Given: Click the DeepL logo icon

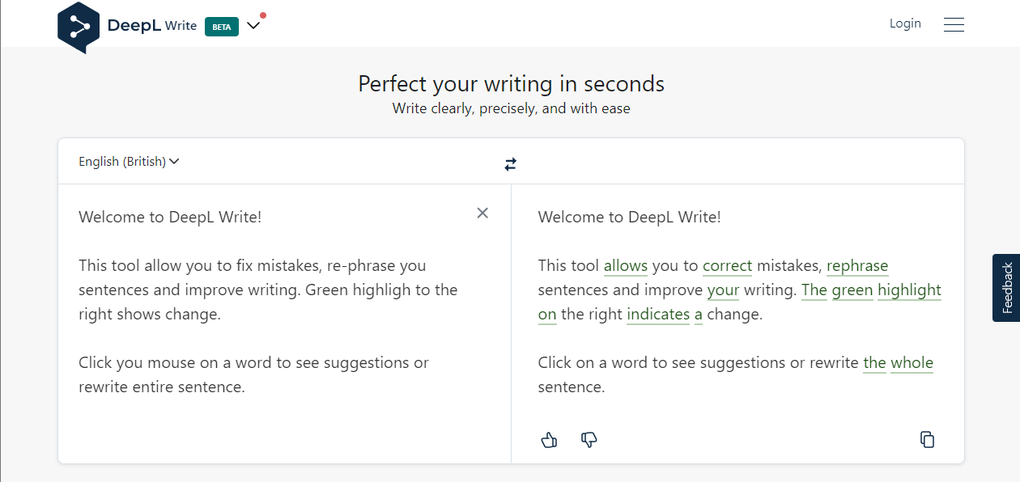Looking at the screenshot, I should click(79, 27).
